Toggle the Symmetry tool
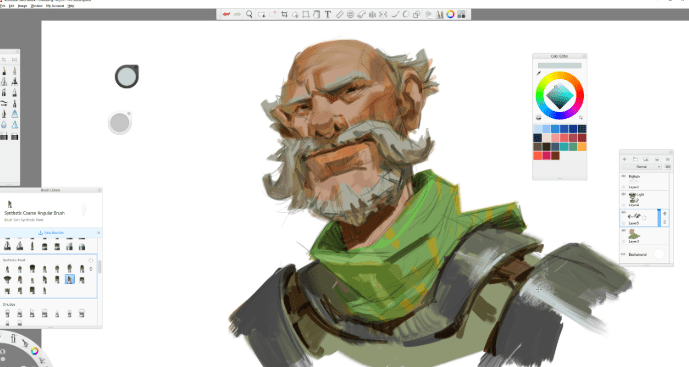The height and width of the screenshot is (367, 689). pos(372,15)
